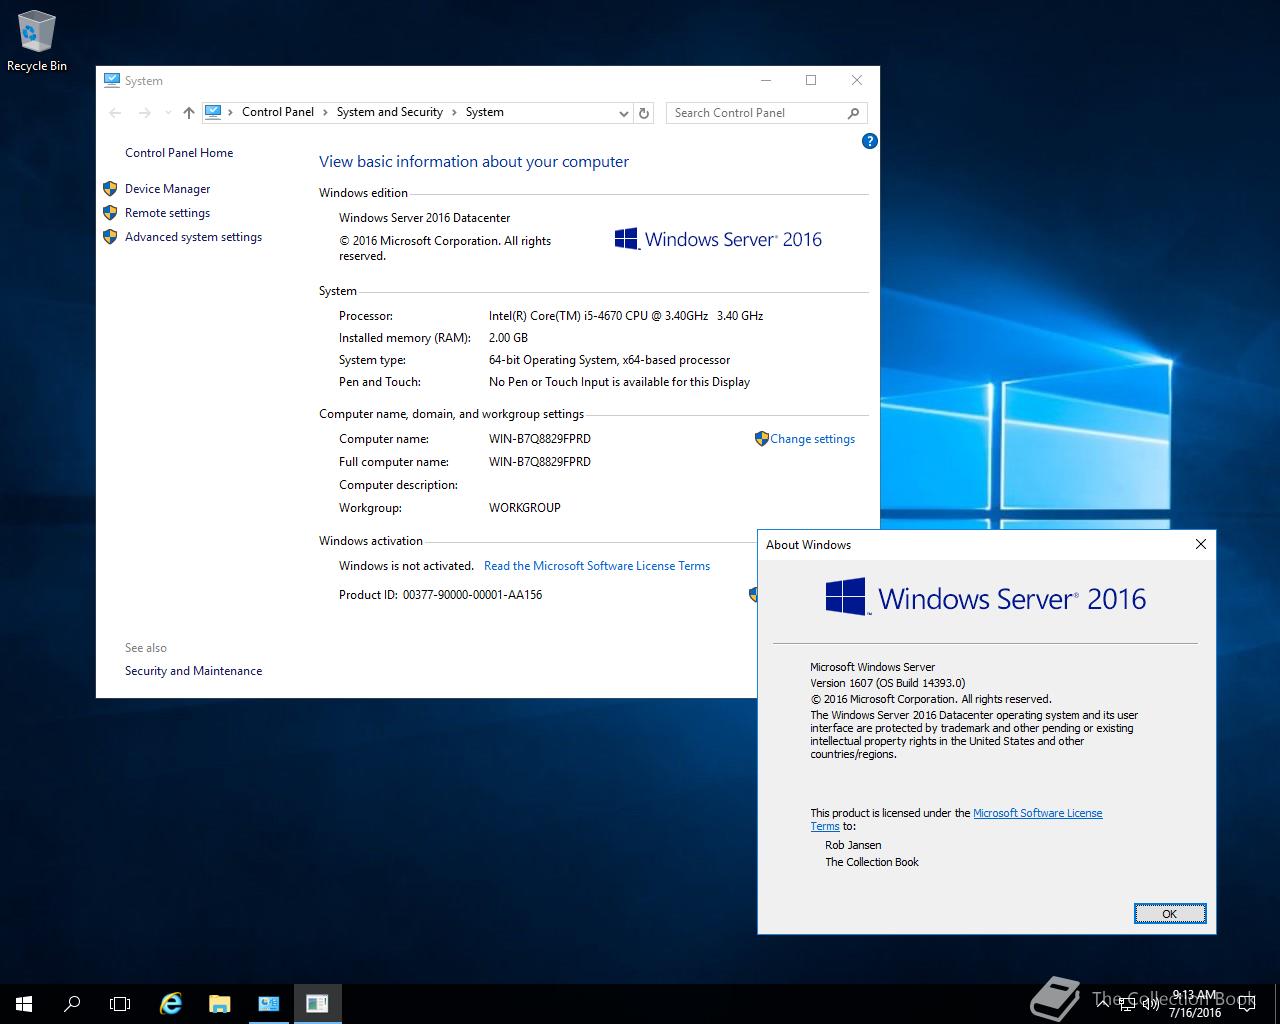Click Windows Server 2016 Datacenter edition text
The image size is (1280, 1024).
click(x=424, y=217)
